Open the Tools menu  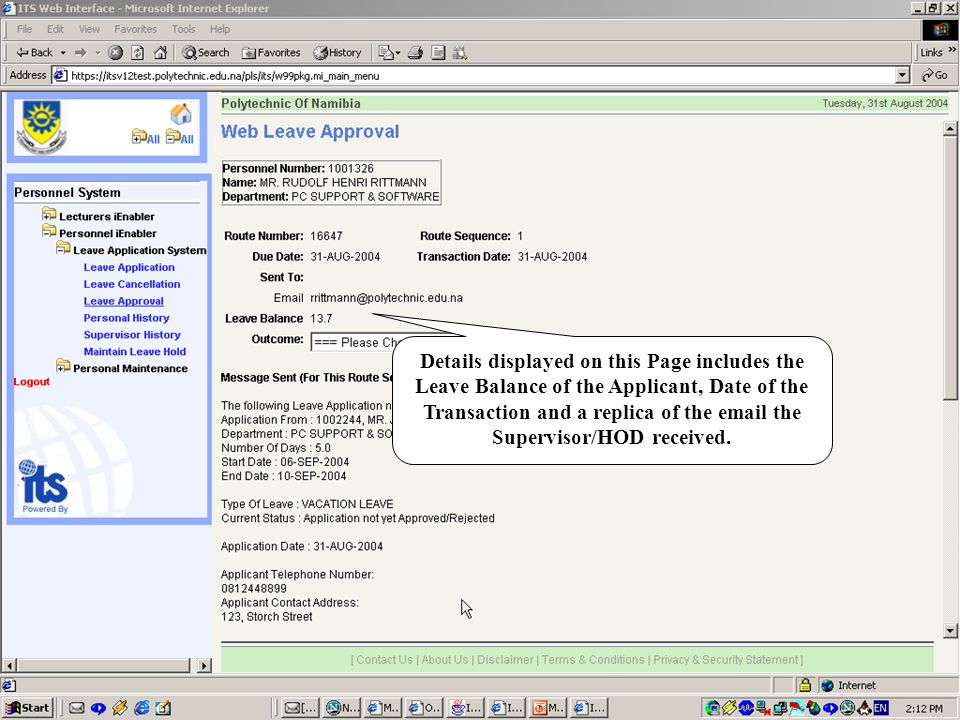[183, 29]
